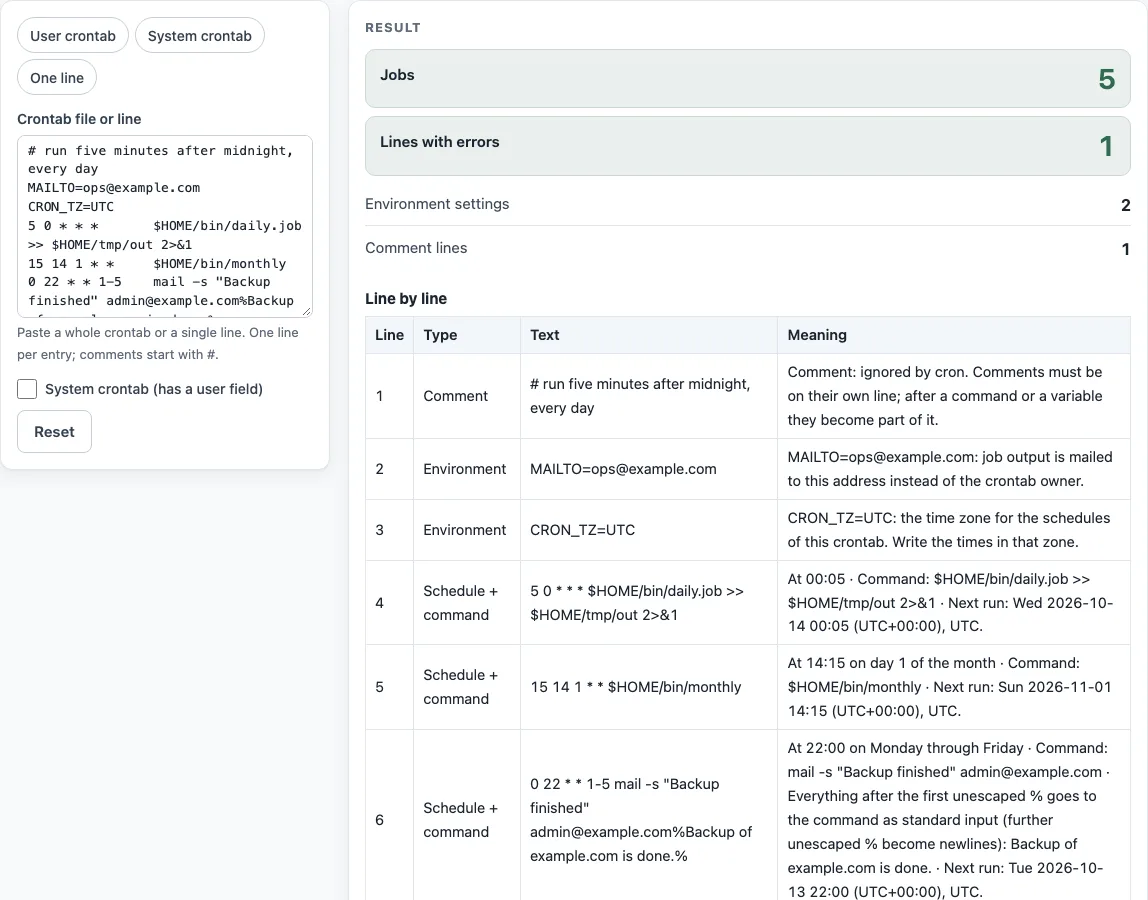Focus the Crontab file or line textarea
This screenshot has height=900, width=1148.
pyautogui.click(x=165, y=226)
